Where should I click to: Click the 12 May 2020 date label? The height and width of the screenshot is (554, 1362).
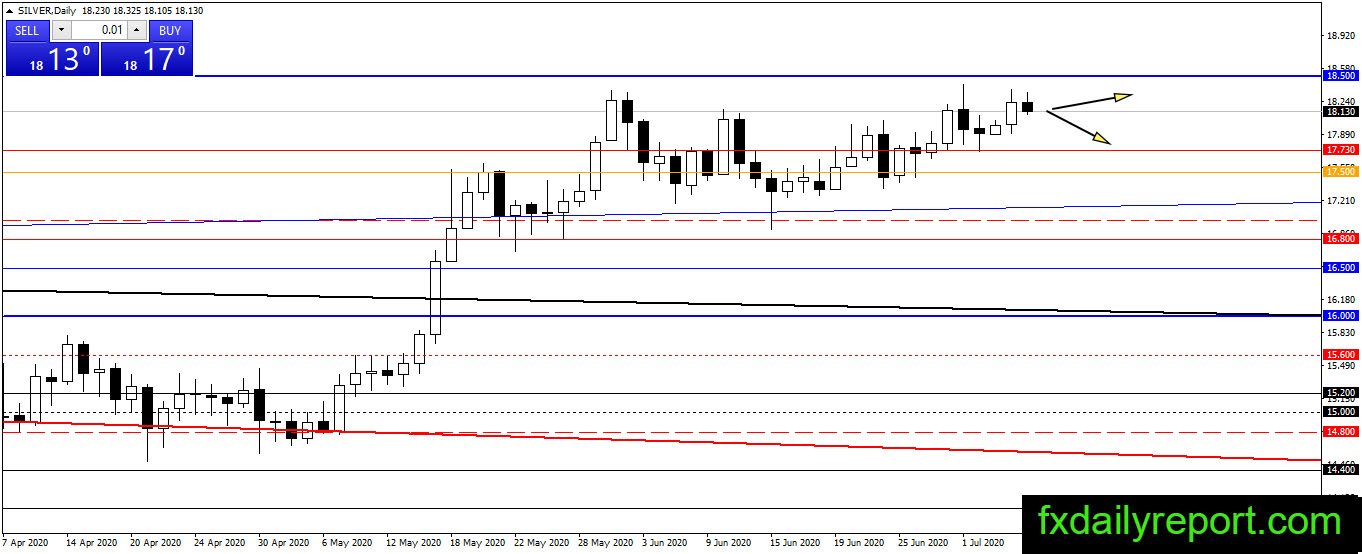click(x=413, y=543)
